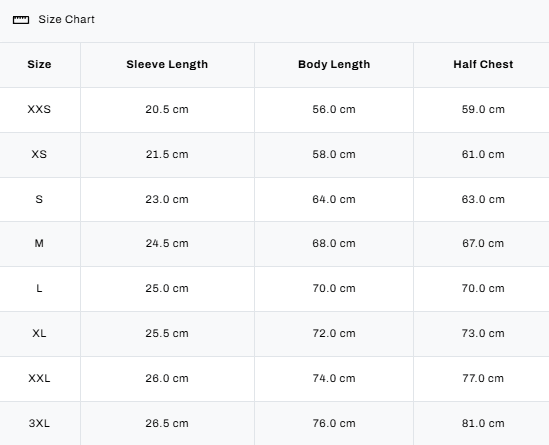Click the 26.0 cm sleeve length cell
This screenshot has width=549, height=445.
click(167, 378)
